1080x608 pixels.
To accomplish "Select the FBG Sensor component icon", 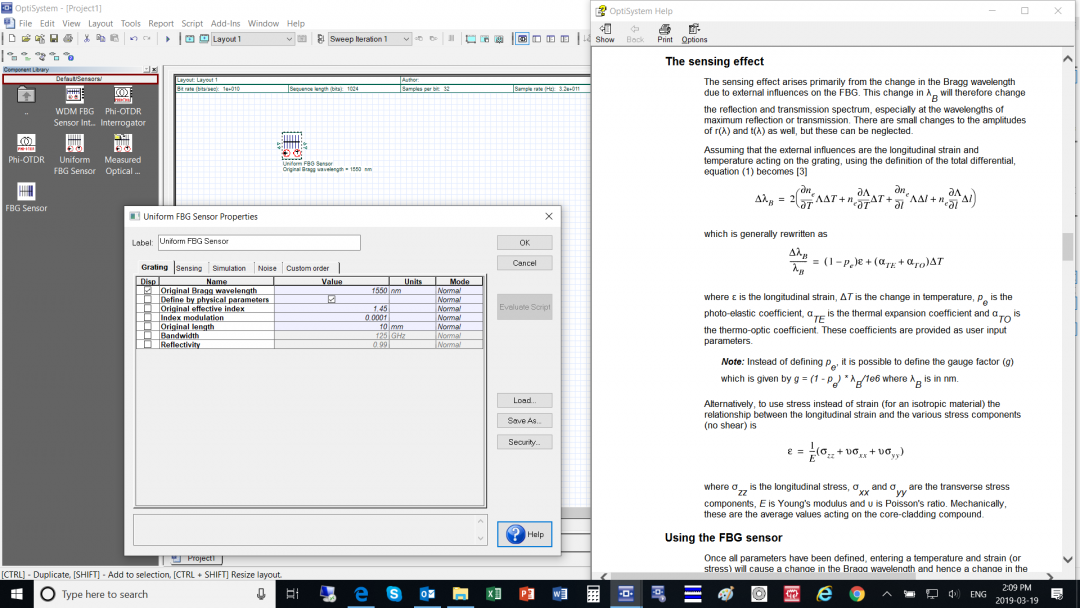I will tap(27, 190).
